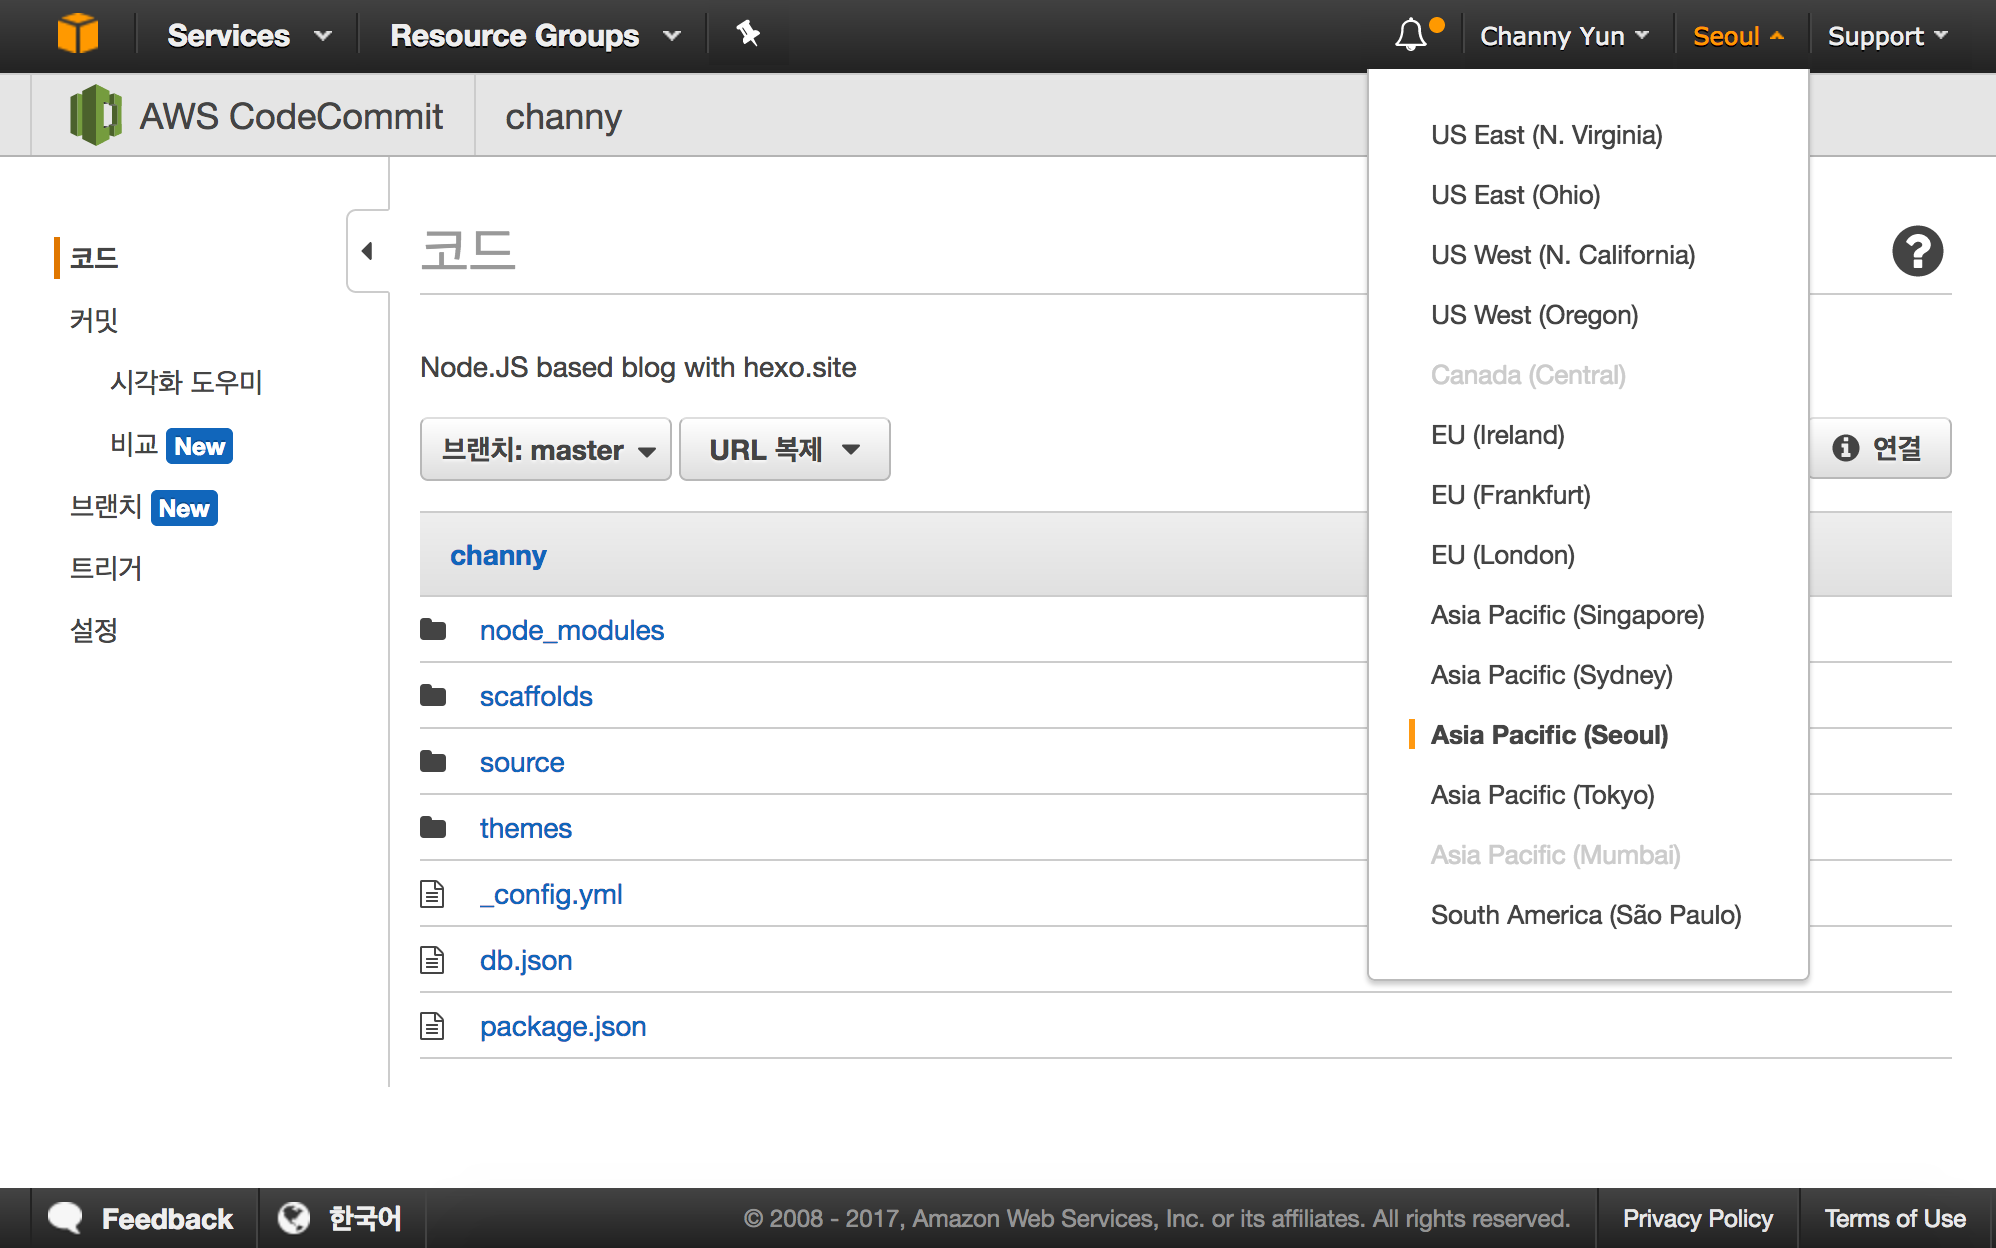The width and height of the screenshot is (1996, 1248).
Task: Open the Privacy Policy footer link
Action: (1697, 1218)
